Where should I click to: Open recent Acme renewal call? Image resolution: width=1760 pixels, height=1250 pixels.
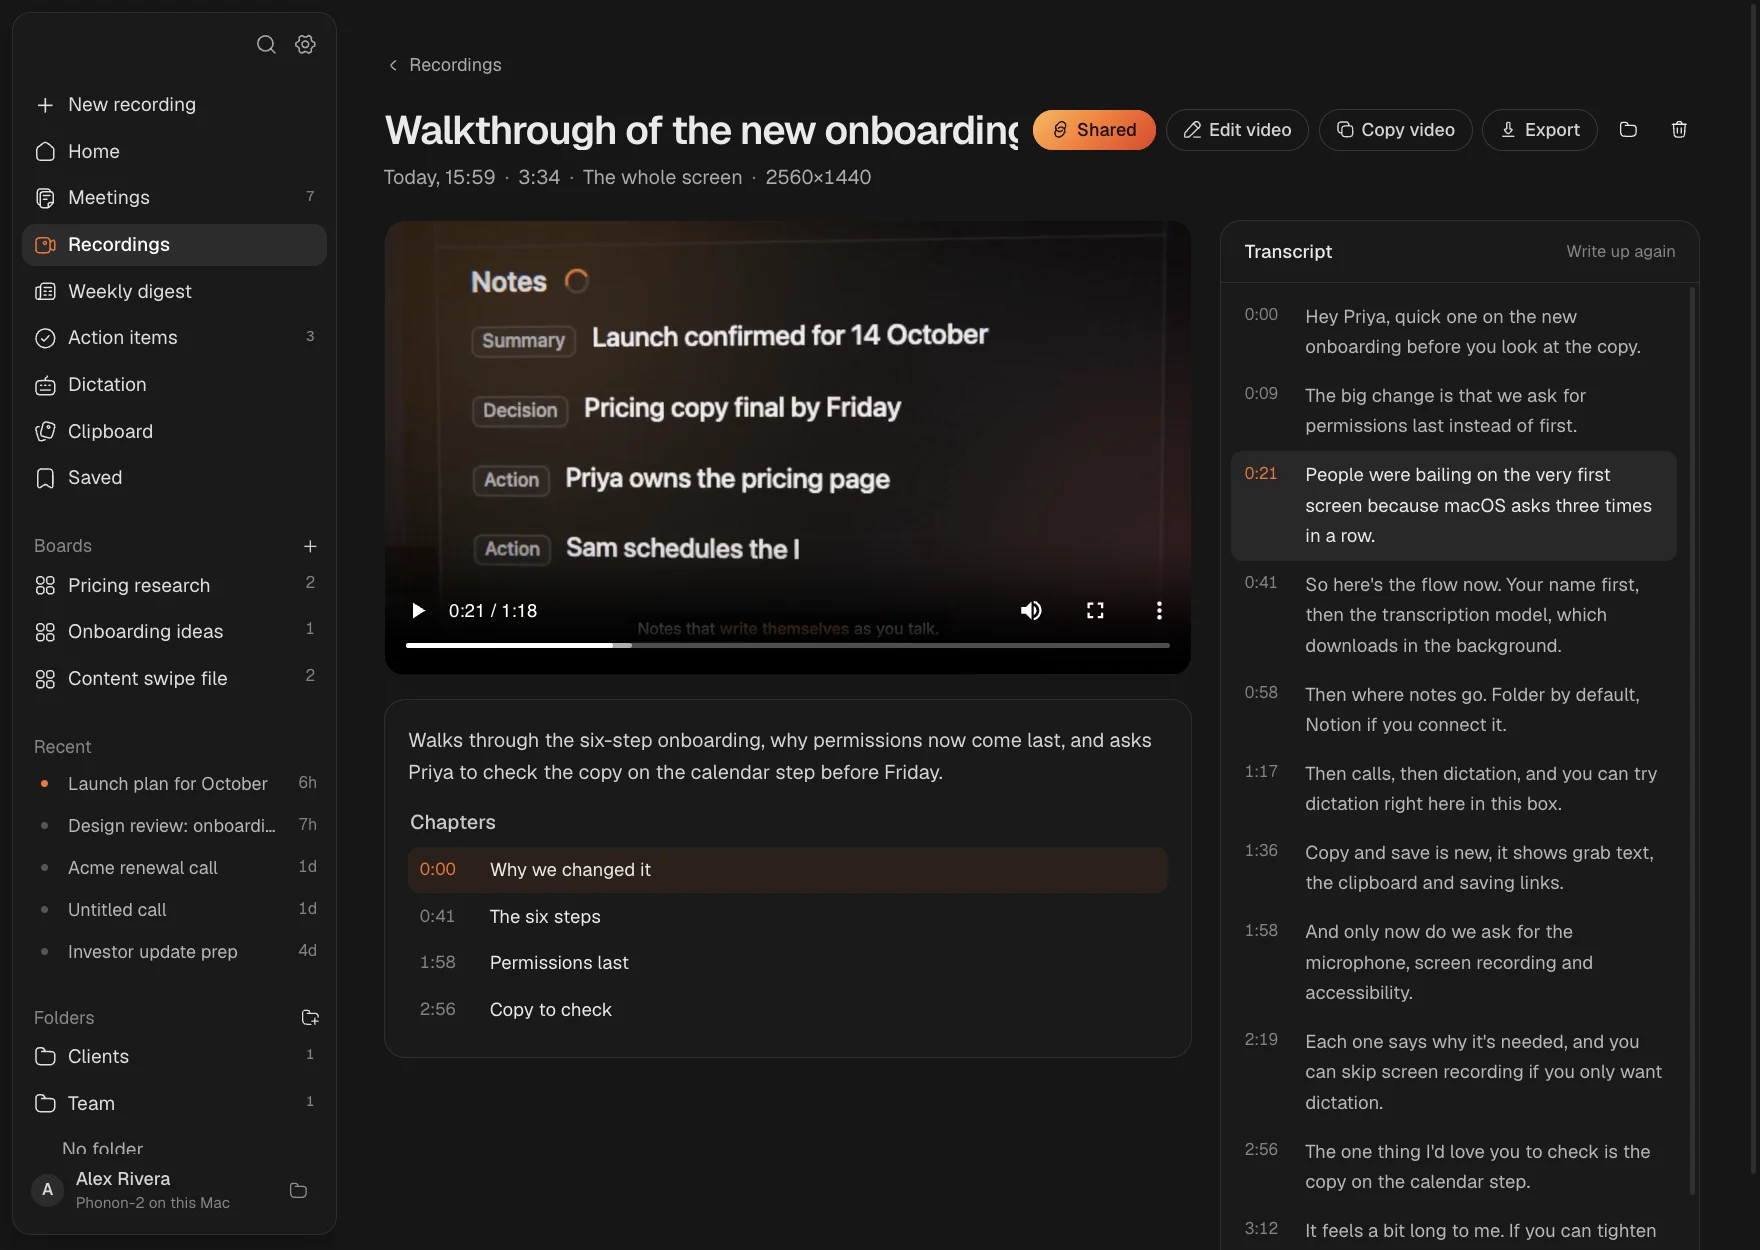(174, 868)
